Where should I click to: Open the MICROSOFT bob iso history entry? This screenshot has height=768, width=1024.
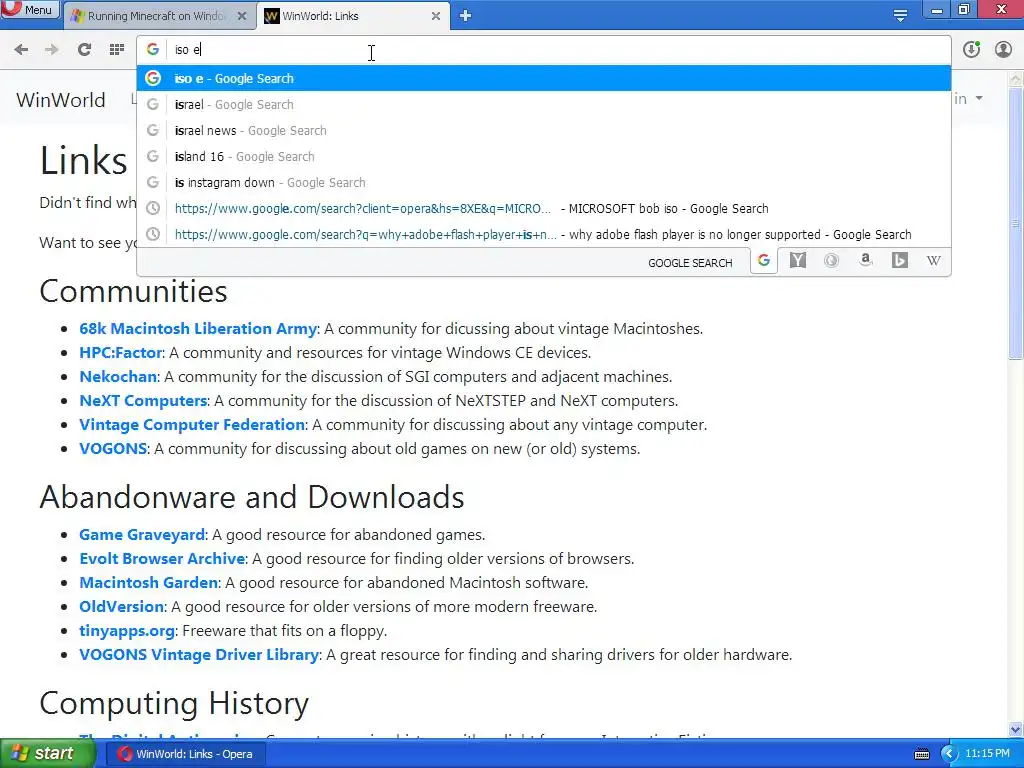pos(543,209)
